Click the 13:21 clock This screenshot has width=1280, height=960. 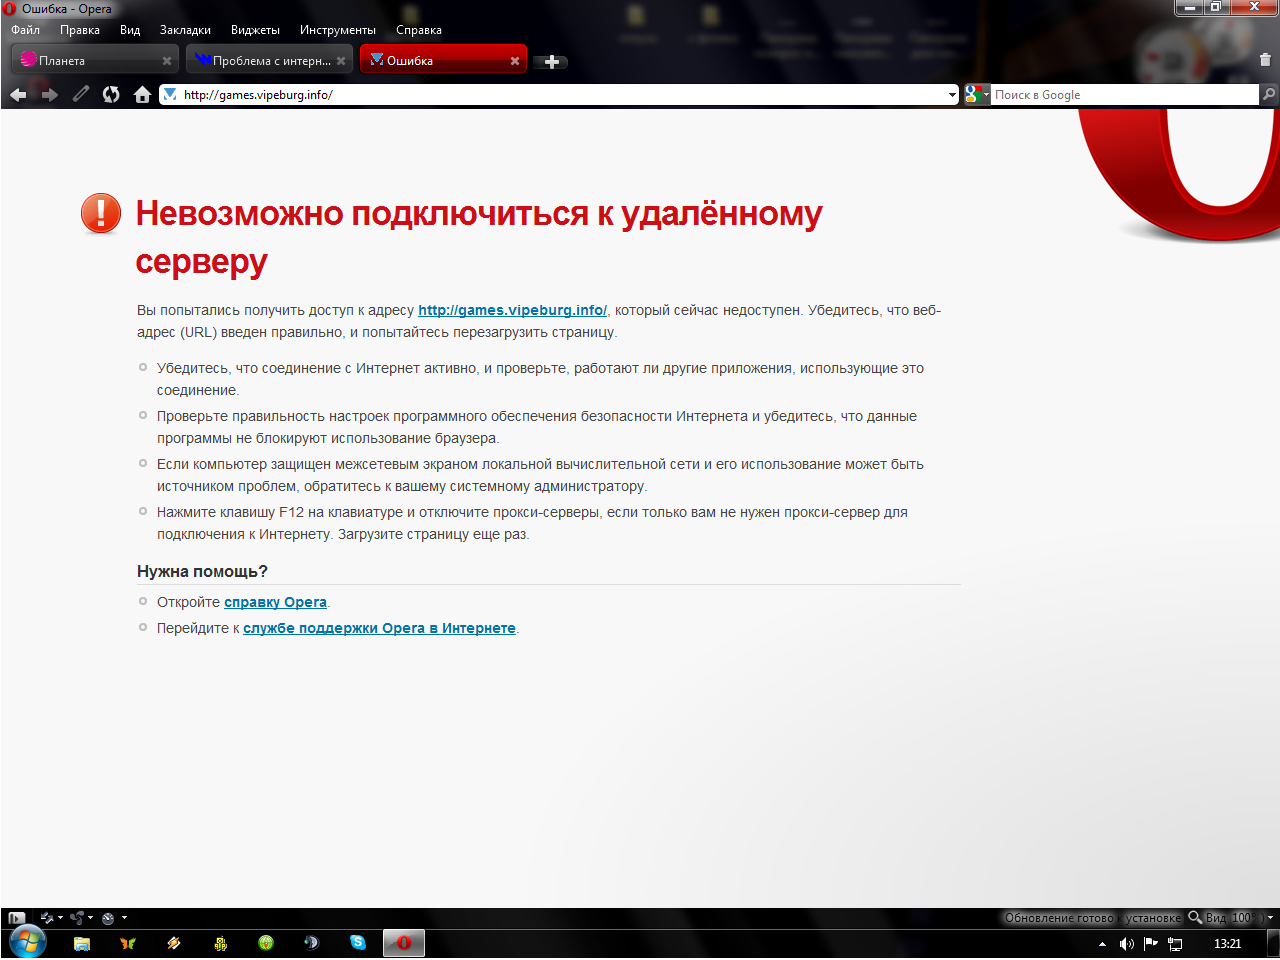(x=1227, y=943)
